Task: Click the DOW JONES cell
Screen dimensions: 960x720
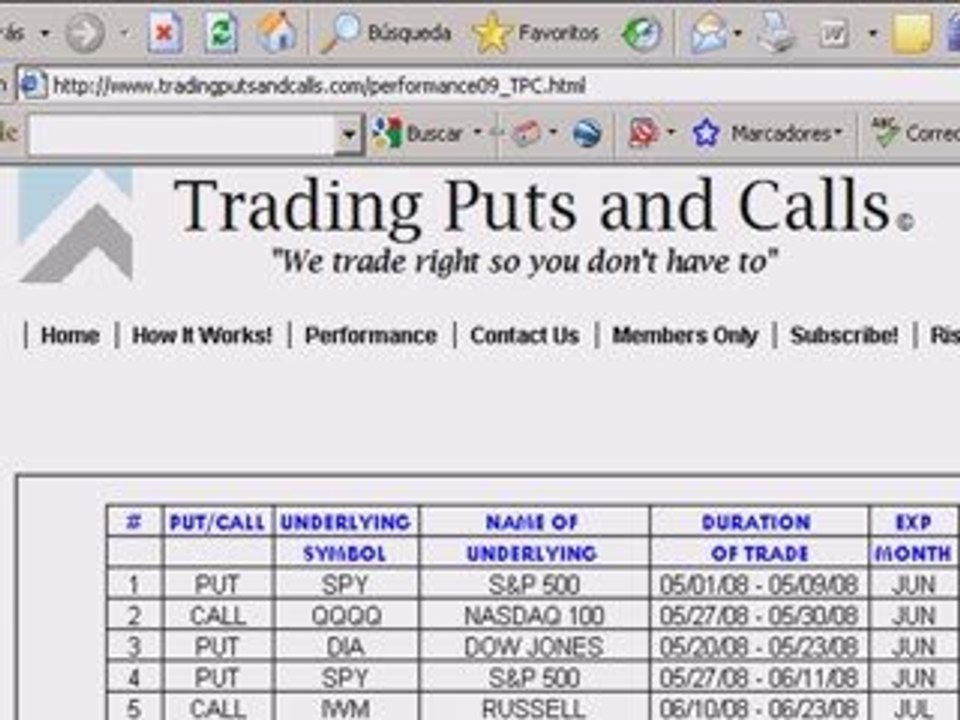Action: (x=534, y=647)
